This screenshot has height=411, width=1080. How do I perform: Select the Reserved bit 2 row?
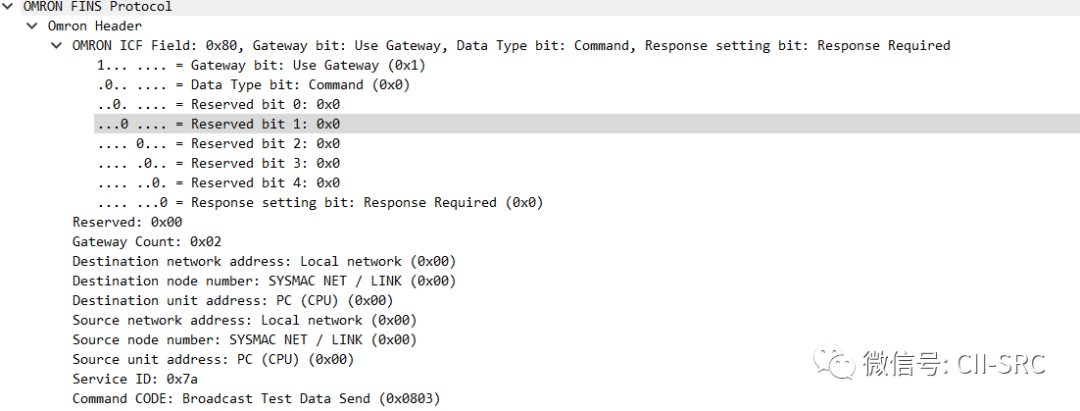click(218, 144)
